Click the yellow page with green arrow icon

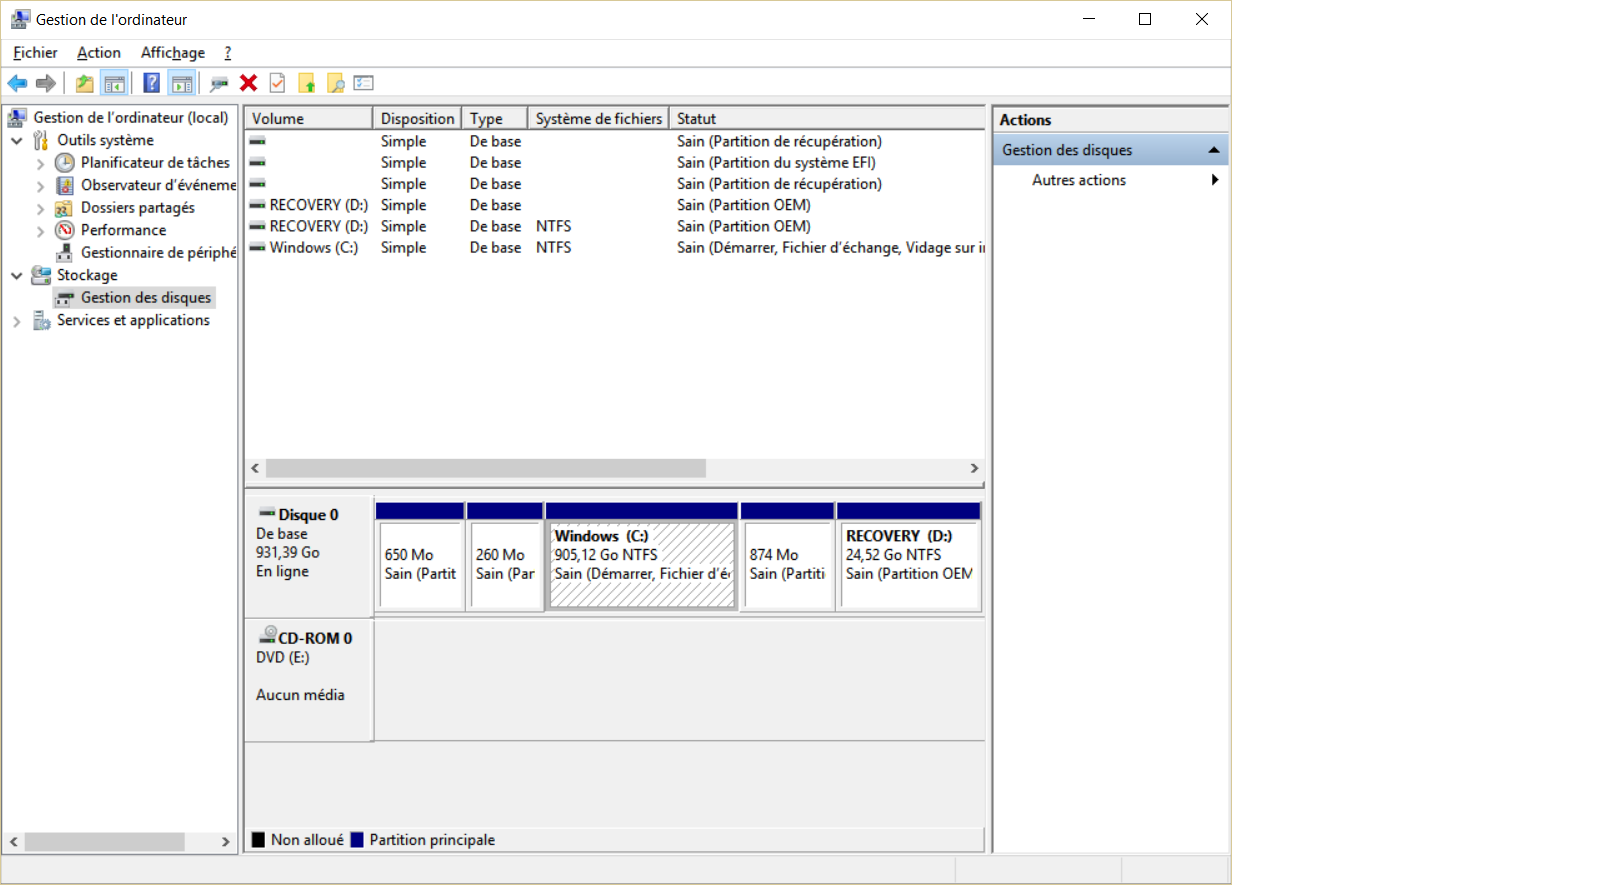click(307, 83)
